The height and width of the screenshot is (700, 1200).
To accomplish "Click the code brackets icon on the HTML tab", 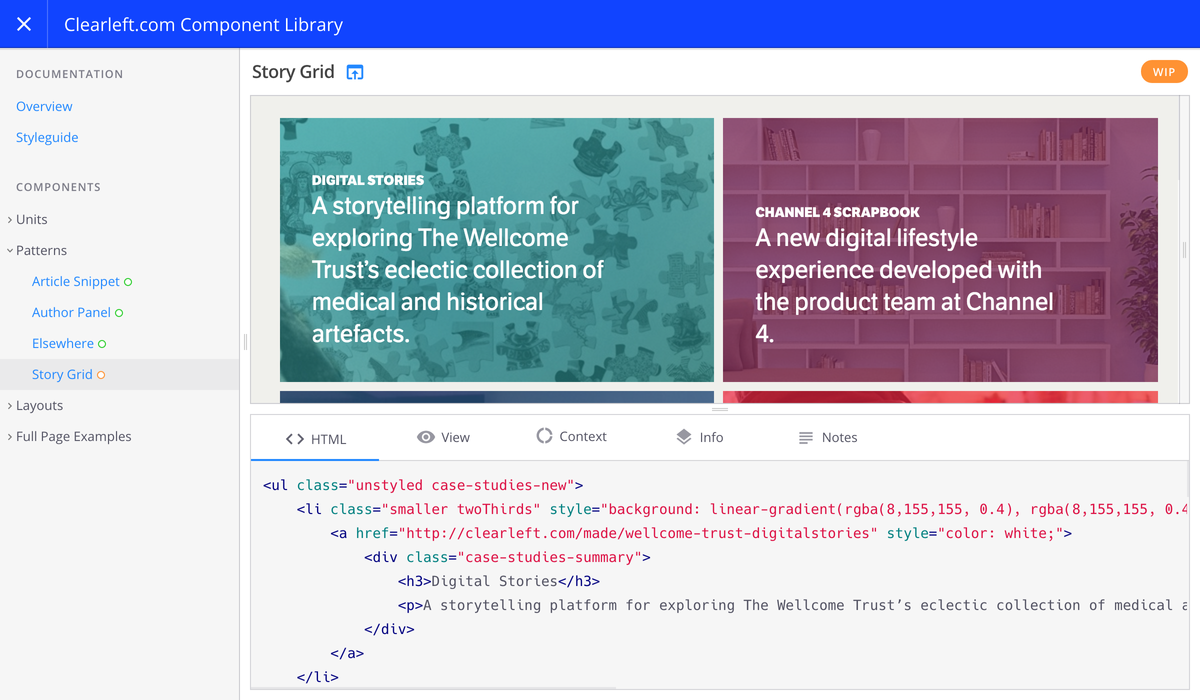I will coord(294,437).
